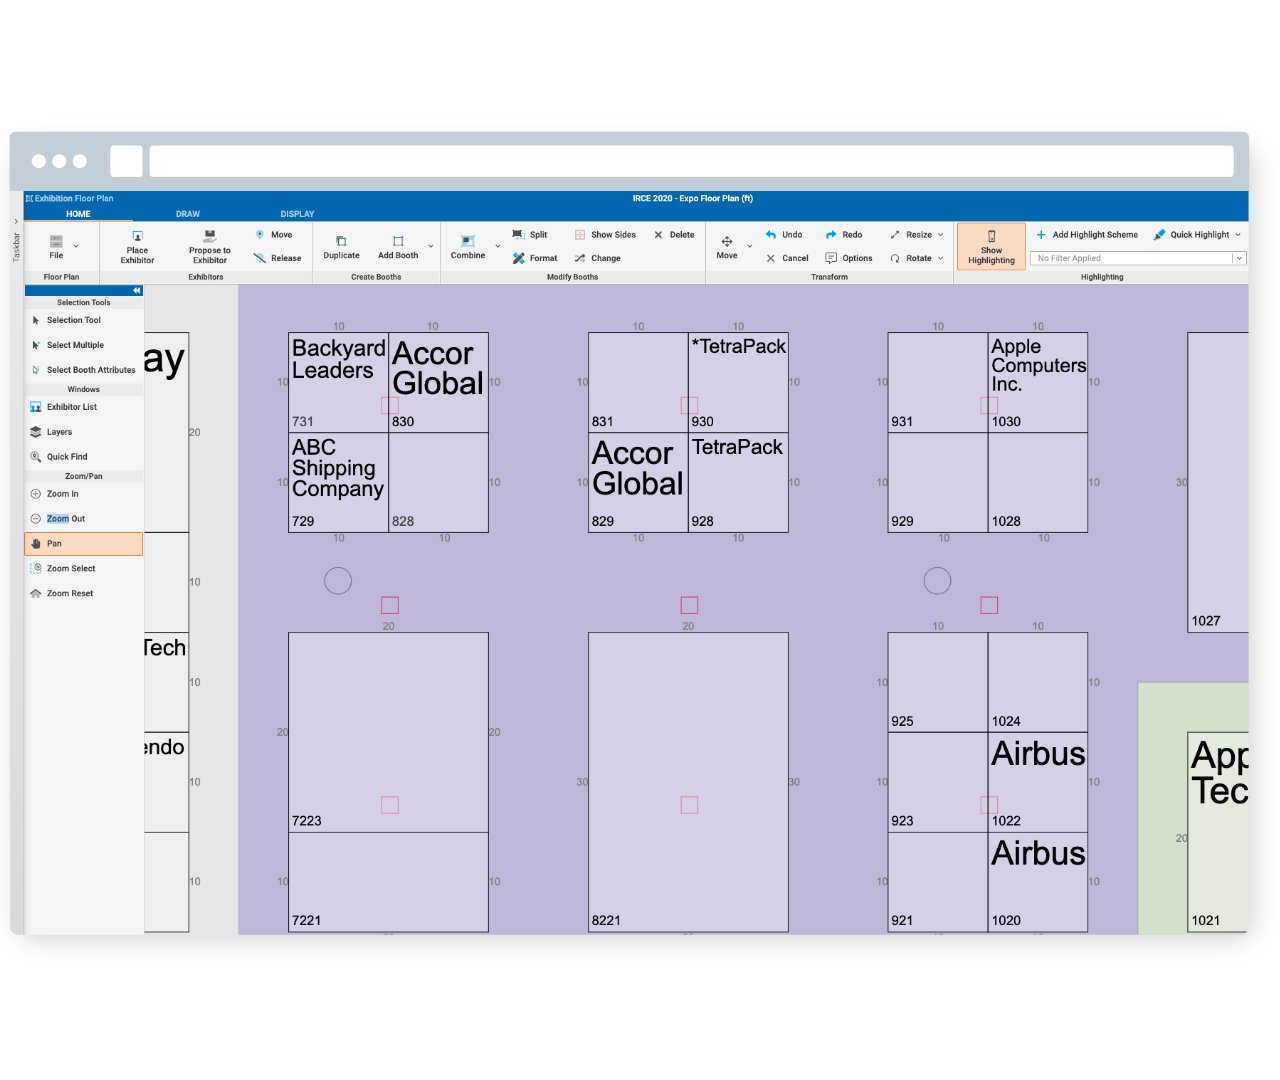The height and width of the screenshot is (1080, 1280).
Task: Select the empty booth 7221
Action: [388, 882]
